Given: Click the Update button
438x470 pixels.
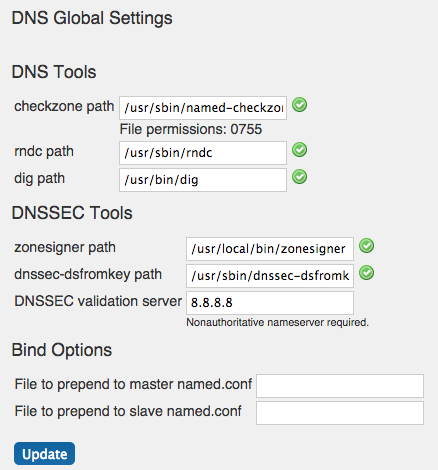Looking at the screenshot, I should [44, 454].
